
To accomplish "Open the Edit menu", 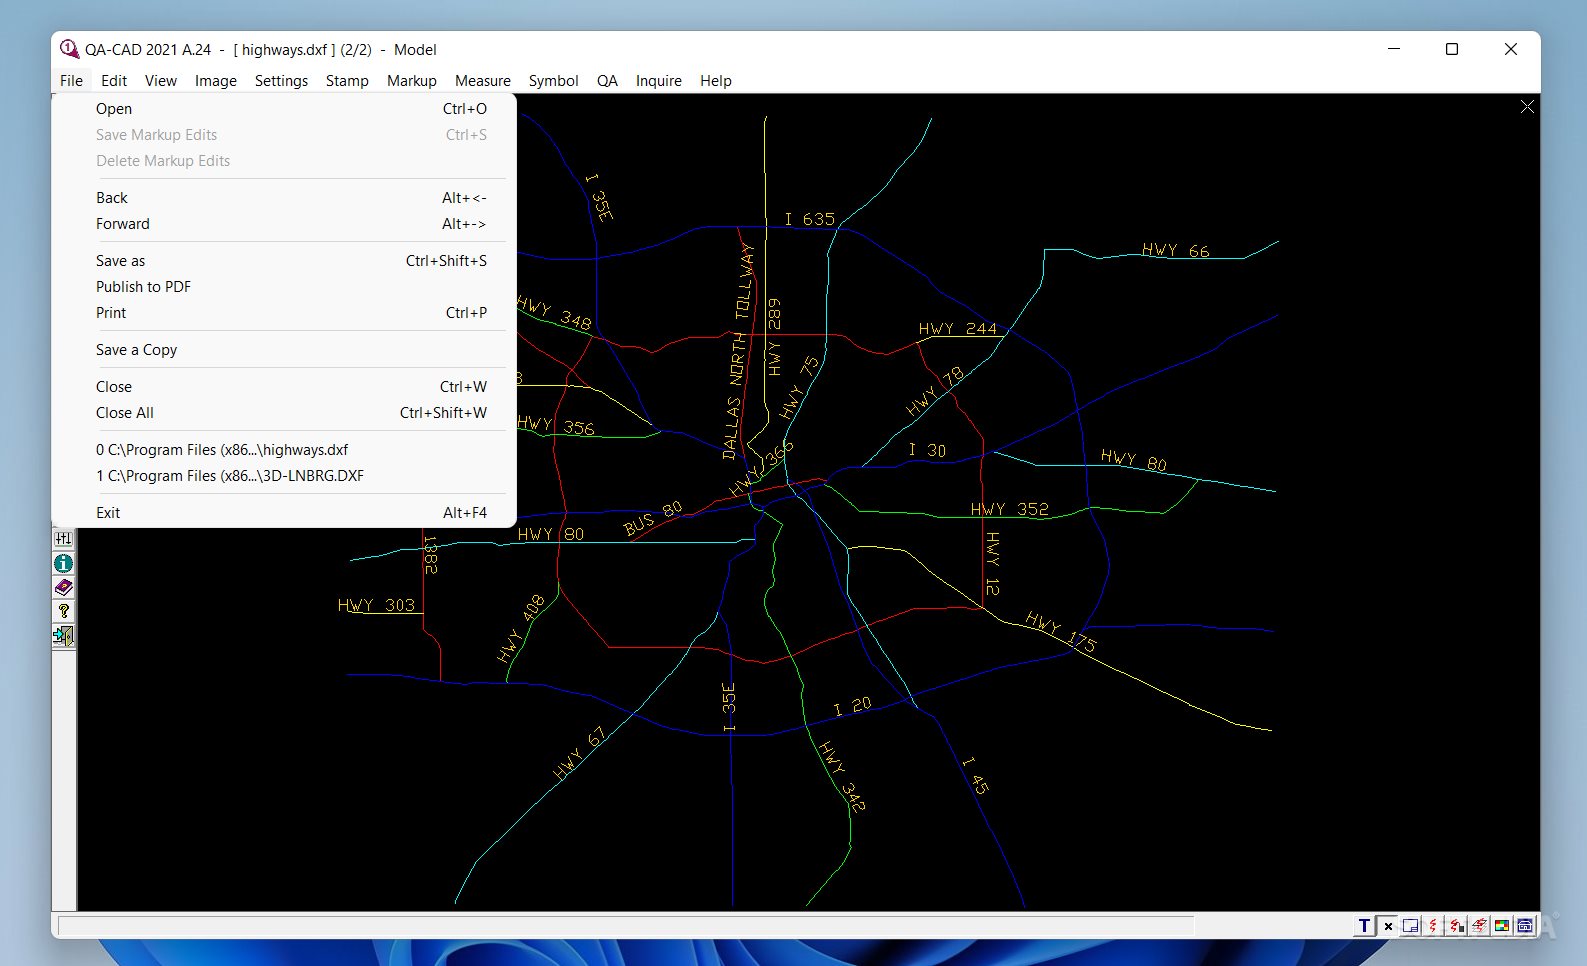I will [114, 81].
